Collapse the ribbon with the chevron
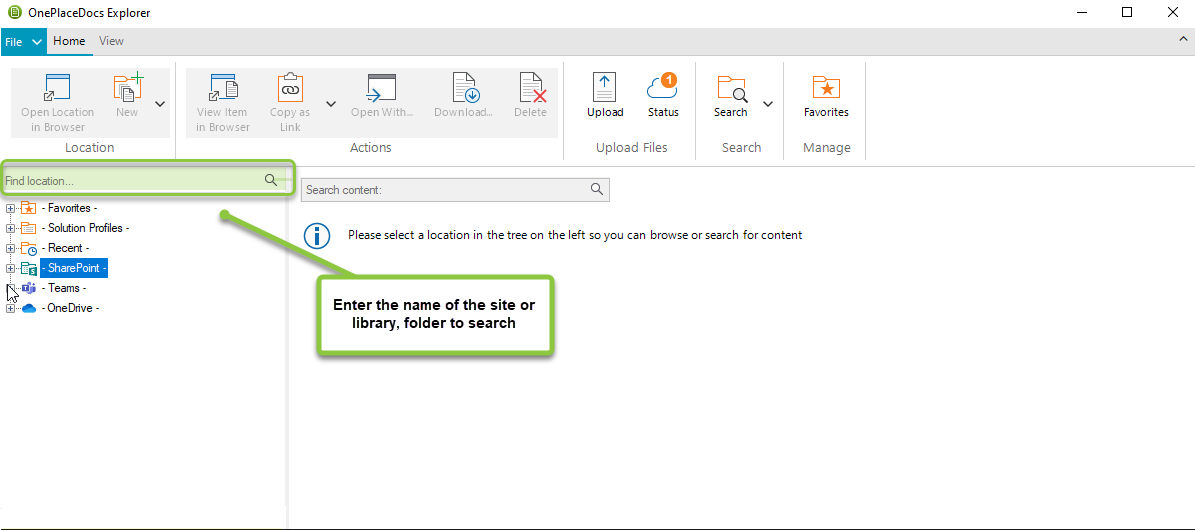This screenshot has height=530, width=1195. (1184, 40)
